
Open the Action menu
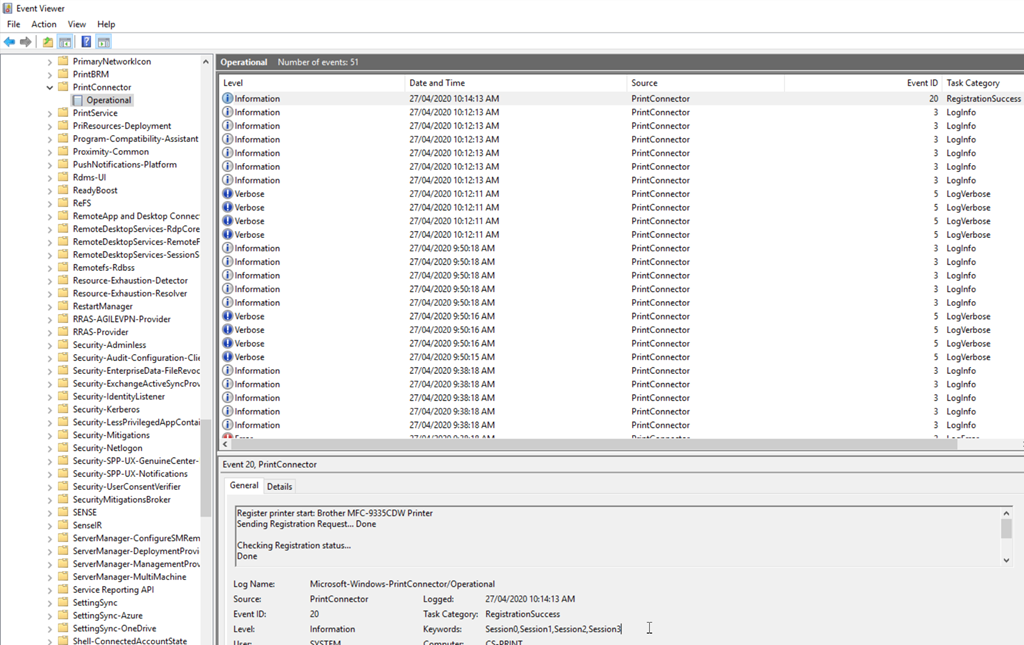click(44, 24)
